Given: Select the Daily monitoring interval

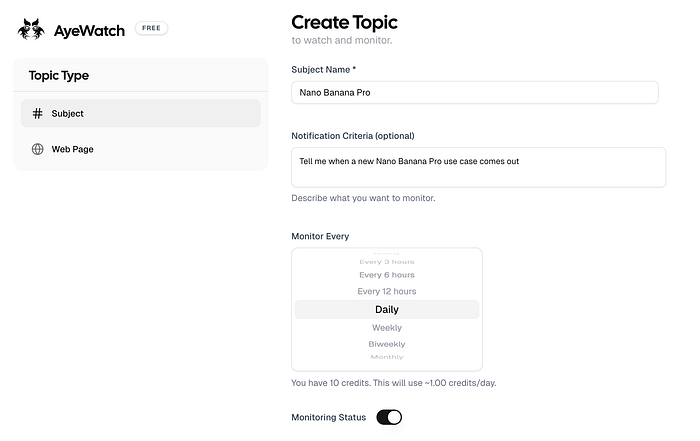Looking at the screenshot, I should [x=386, y=310].
